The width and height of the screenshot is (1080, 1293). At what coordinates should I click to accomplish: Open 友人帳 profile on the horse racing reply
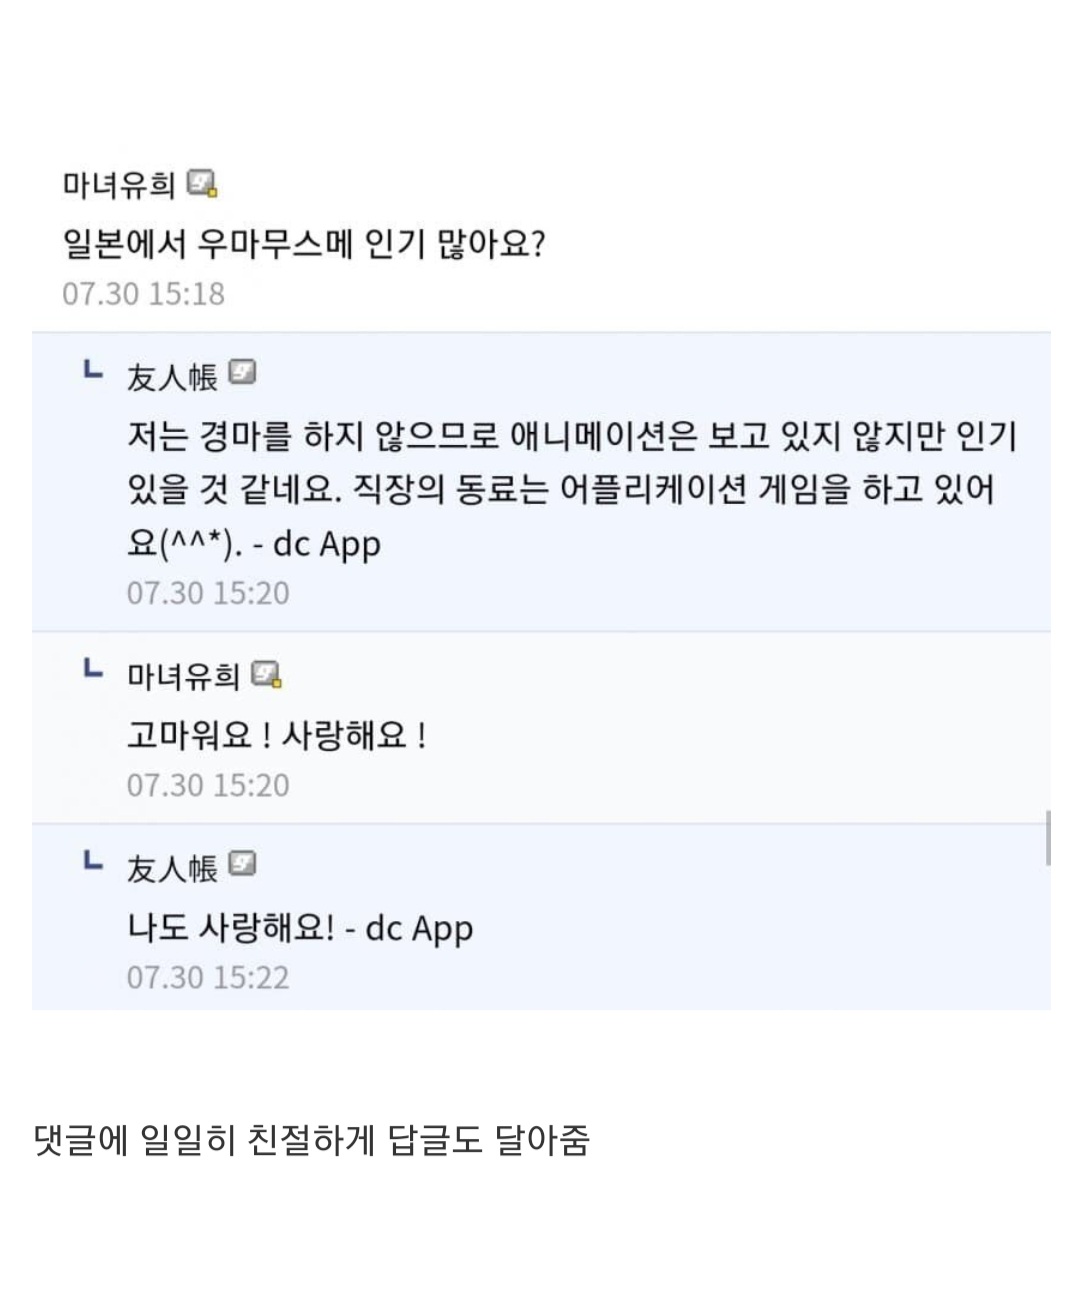pos(171,377)
